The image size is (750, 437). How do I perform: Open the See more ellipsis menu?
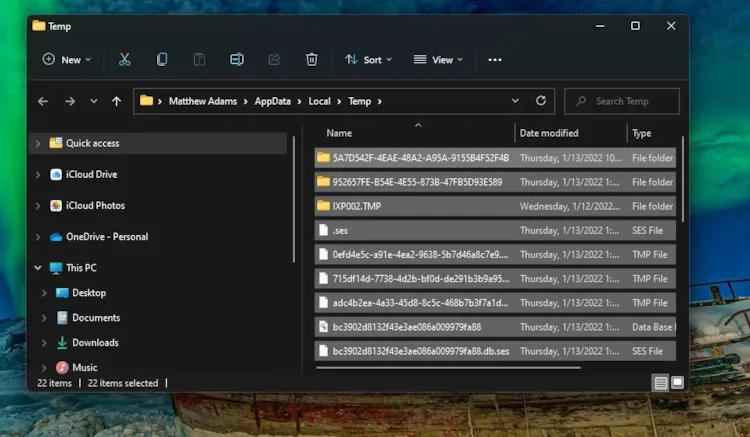point(494,60)
